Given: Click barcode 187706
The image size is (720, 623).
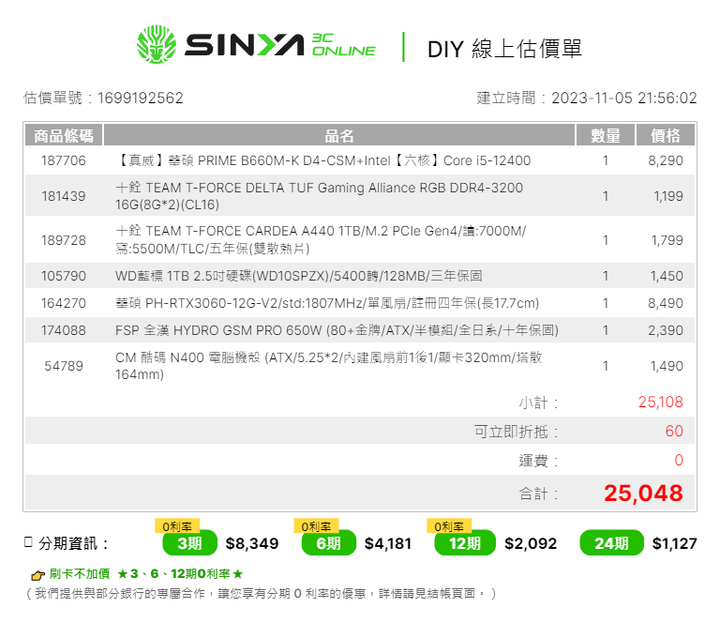Looking at the screenshot, I should [63, 161].
